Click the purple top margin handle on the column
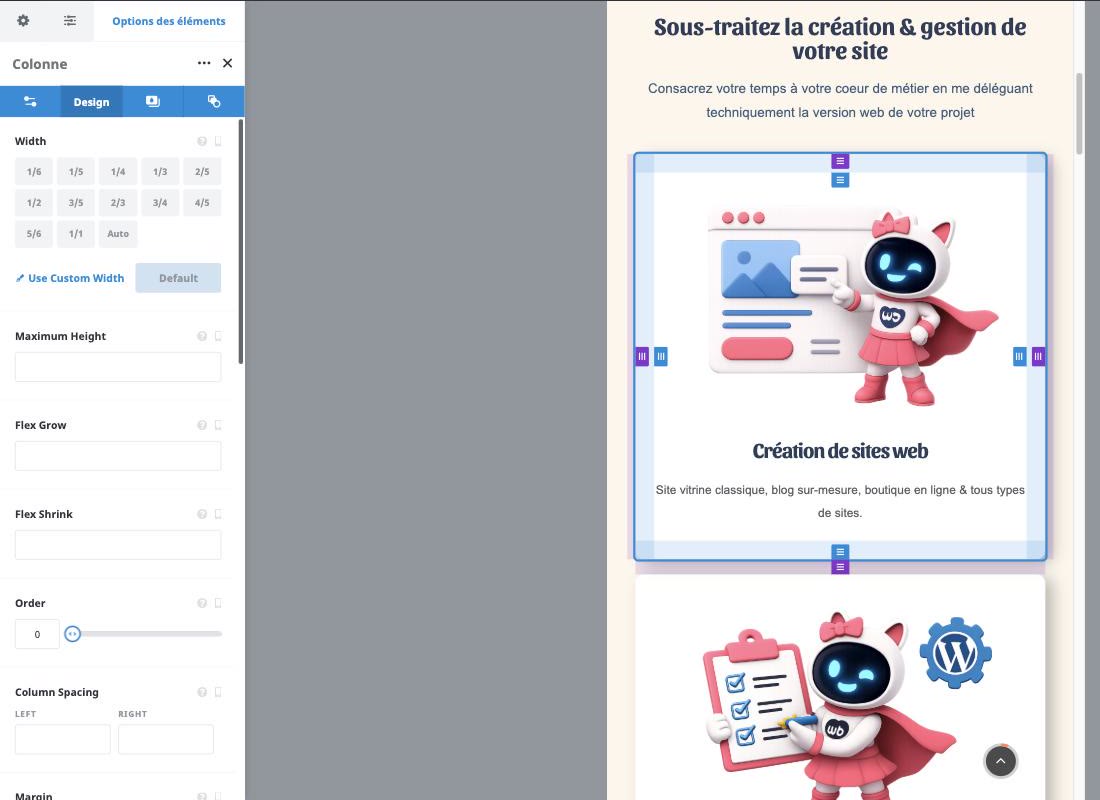 point(840,161)
